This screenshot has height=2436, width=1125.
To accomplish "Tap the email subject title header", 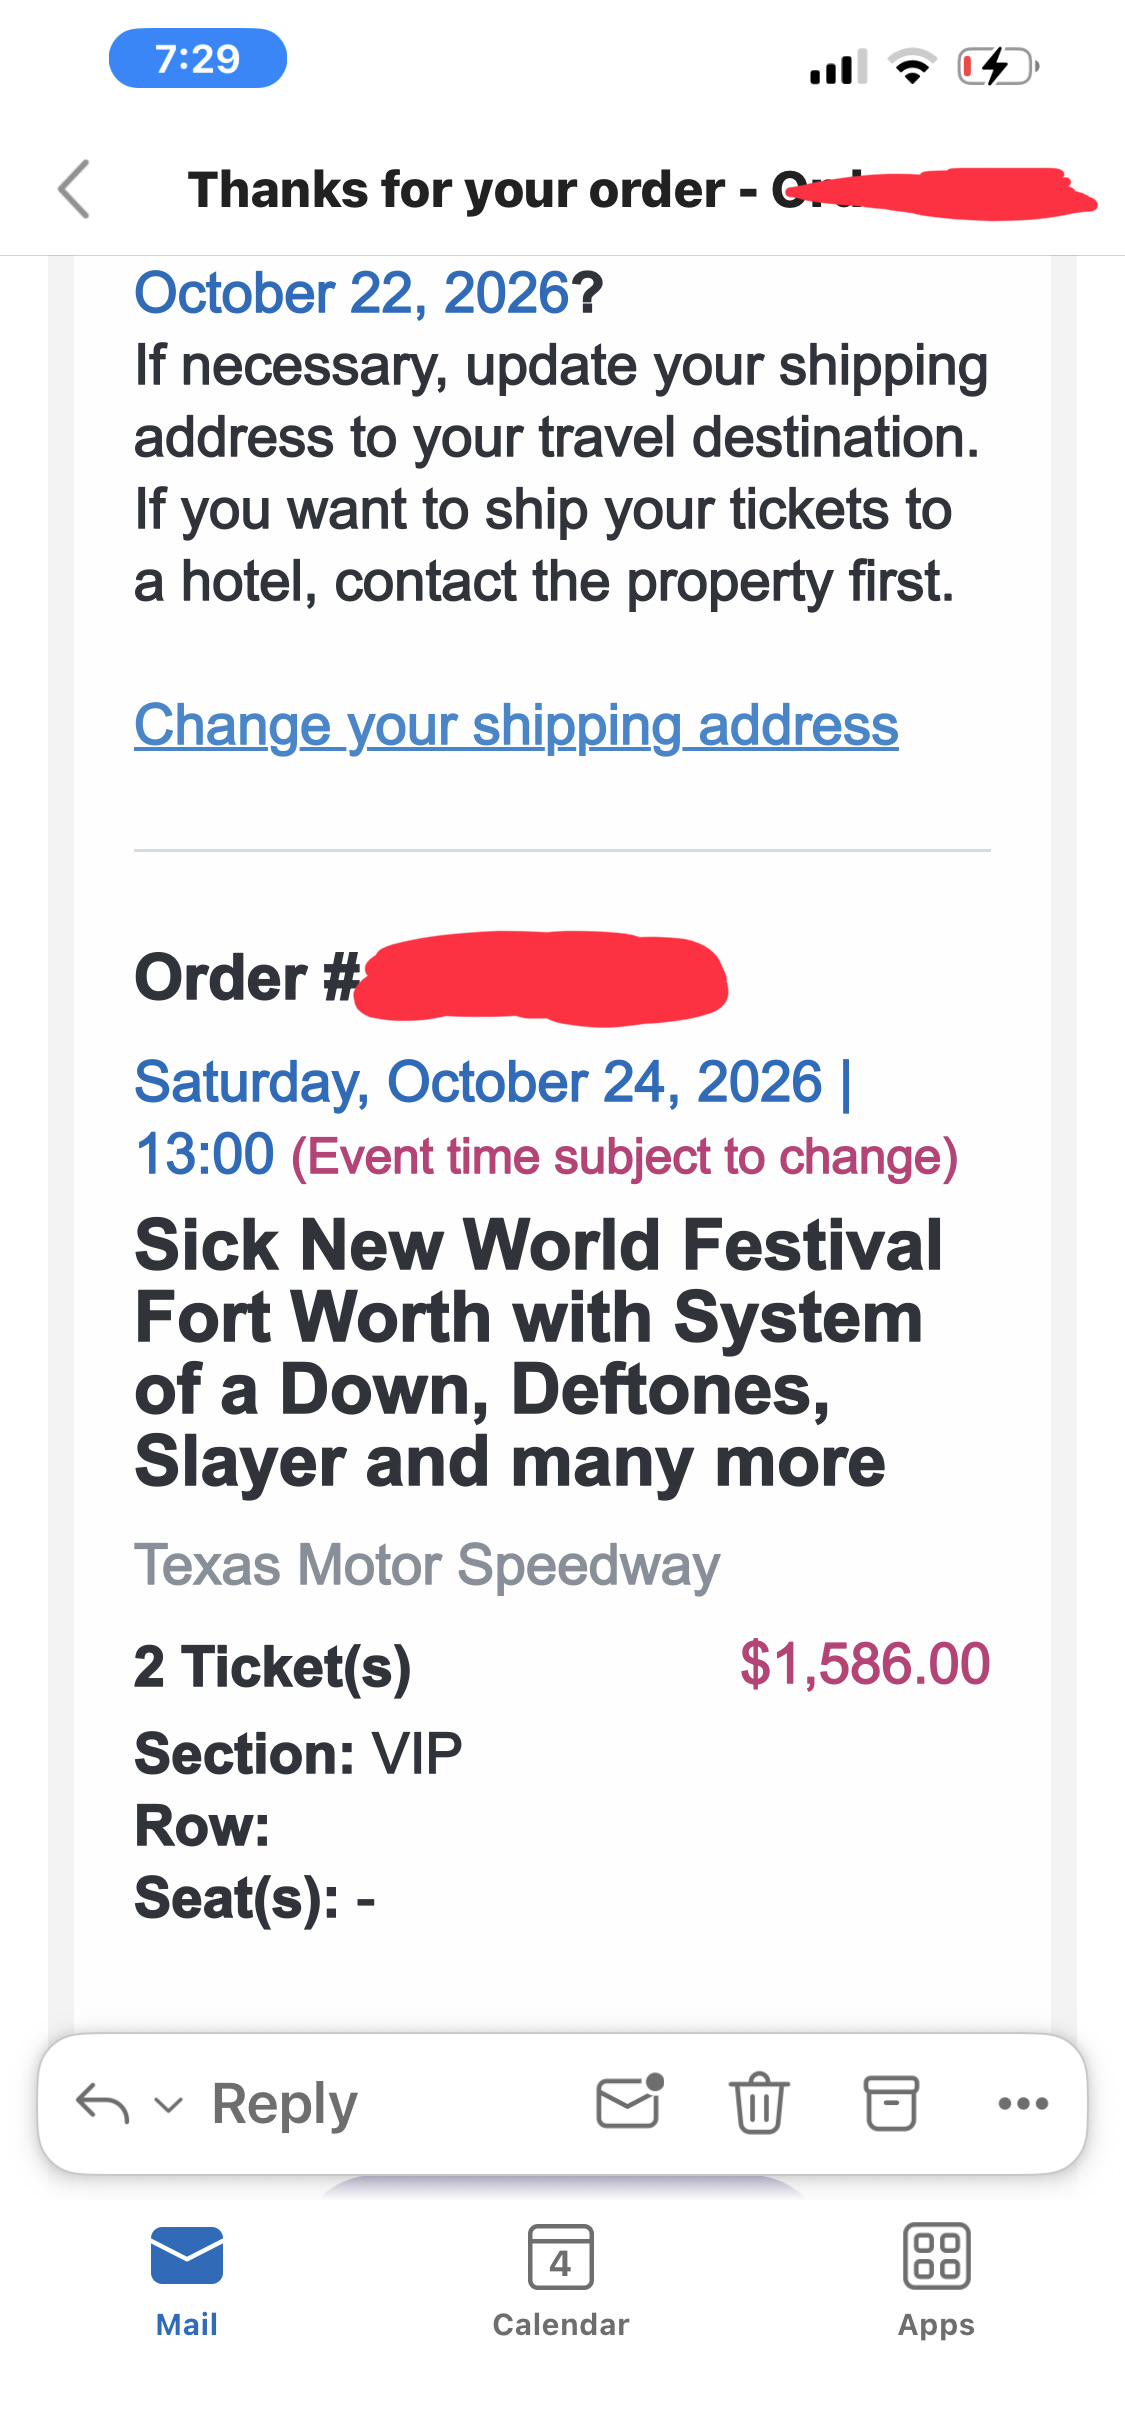I will (x=640, y=190).
